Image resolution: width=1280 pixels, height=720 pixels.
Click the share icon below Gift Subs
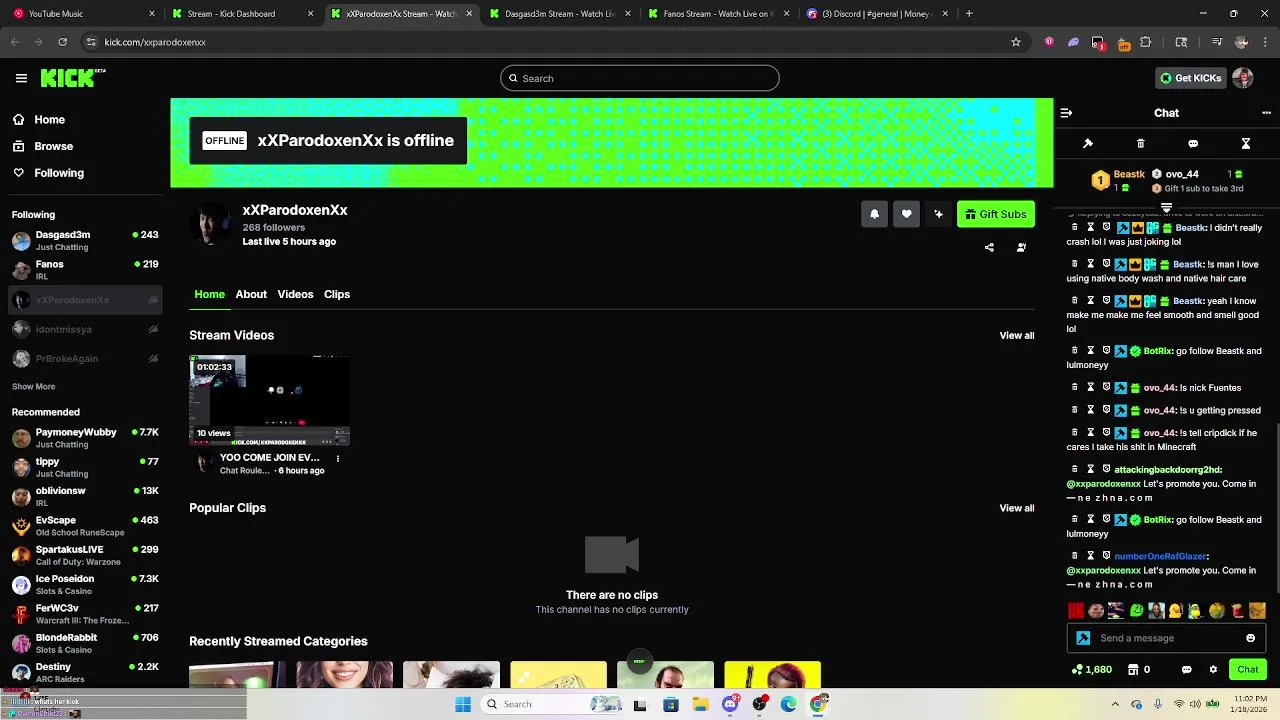point(989,247)
